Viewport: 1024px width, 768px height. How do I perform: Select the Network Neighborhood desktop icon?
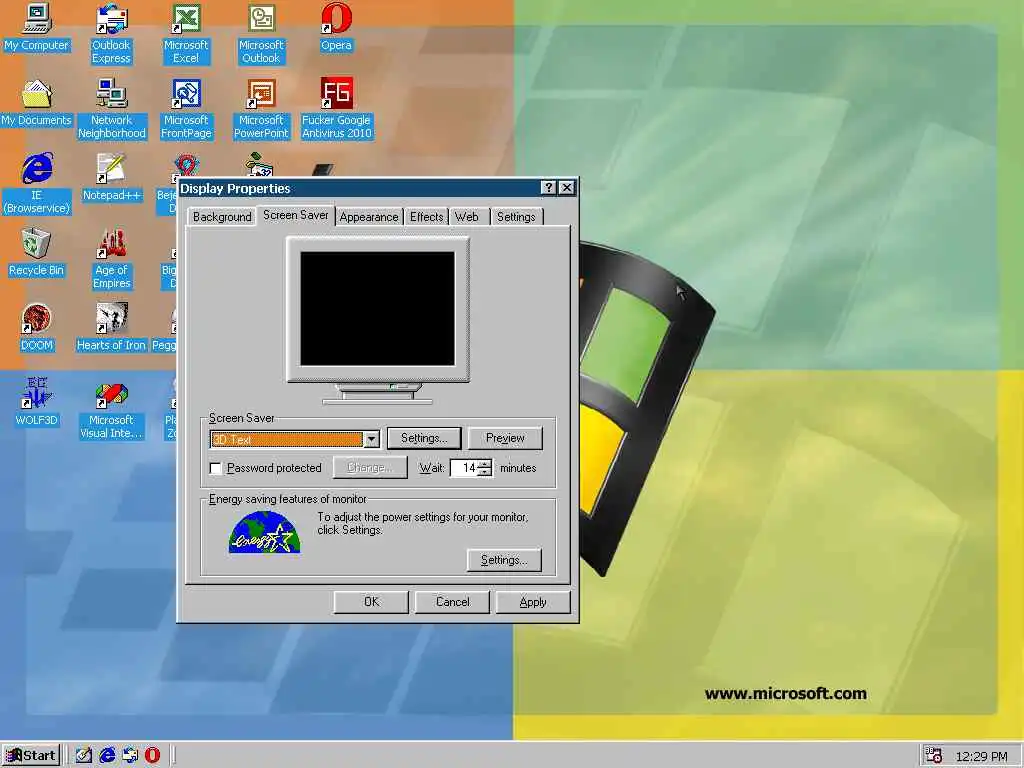pos(112,109)
